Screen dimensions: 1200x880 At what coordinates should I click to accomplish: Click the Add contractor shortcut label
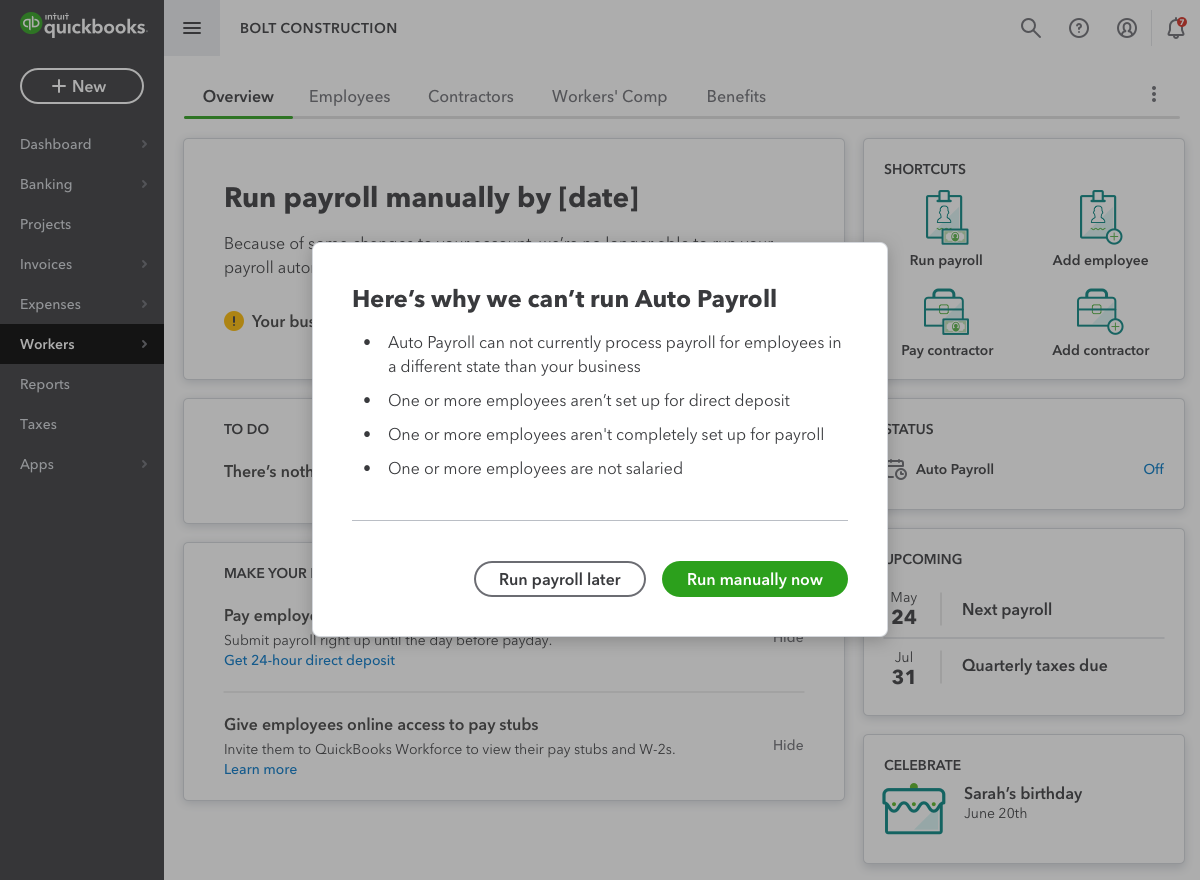tap(1101, 350)
